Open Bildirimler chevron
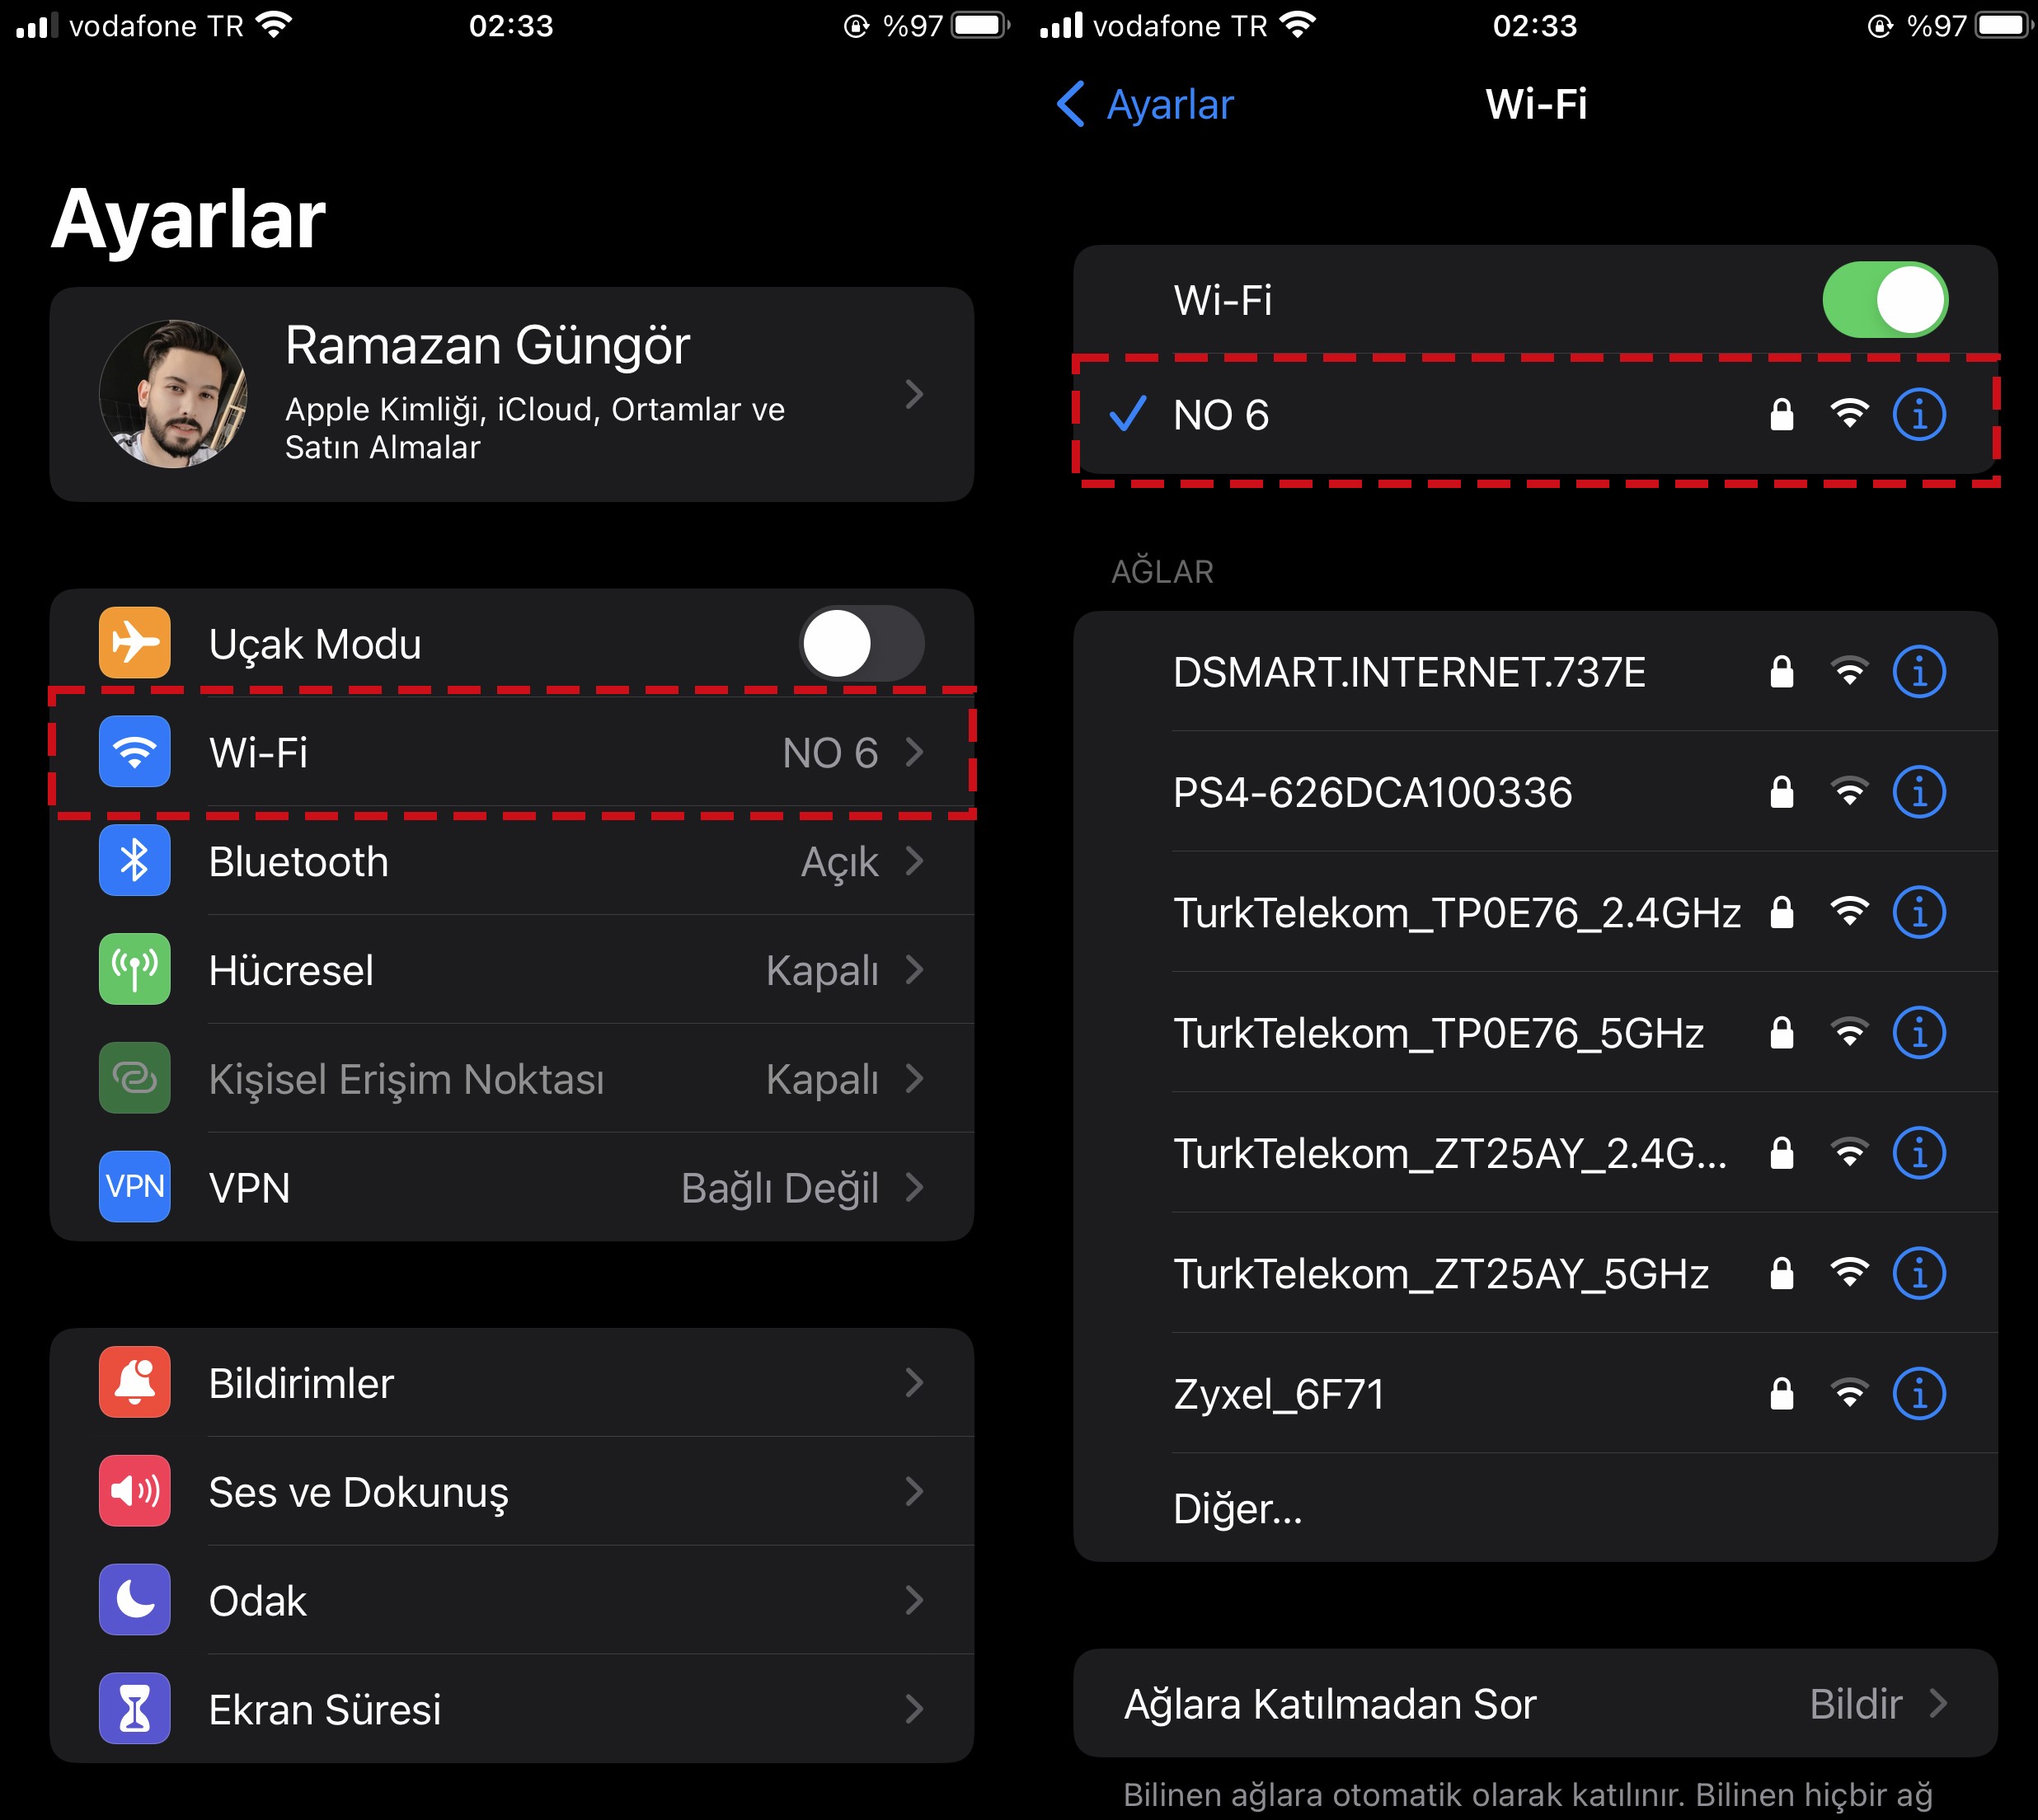This screenshot has height=1820, width=2038. [x=913, y=1383]
